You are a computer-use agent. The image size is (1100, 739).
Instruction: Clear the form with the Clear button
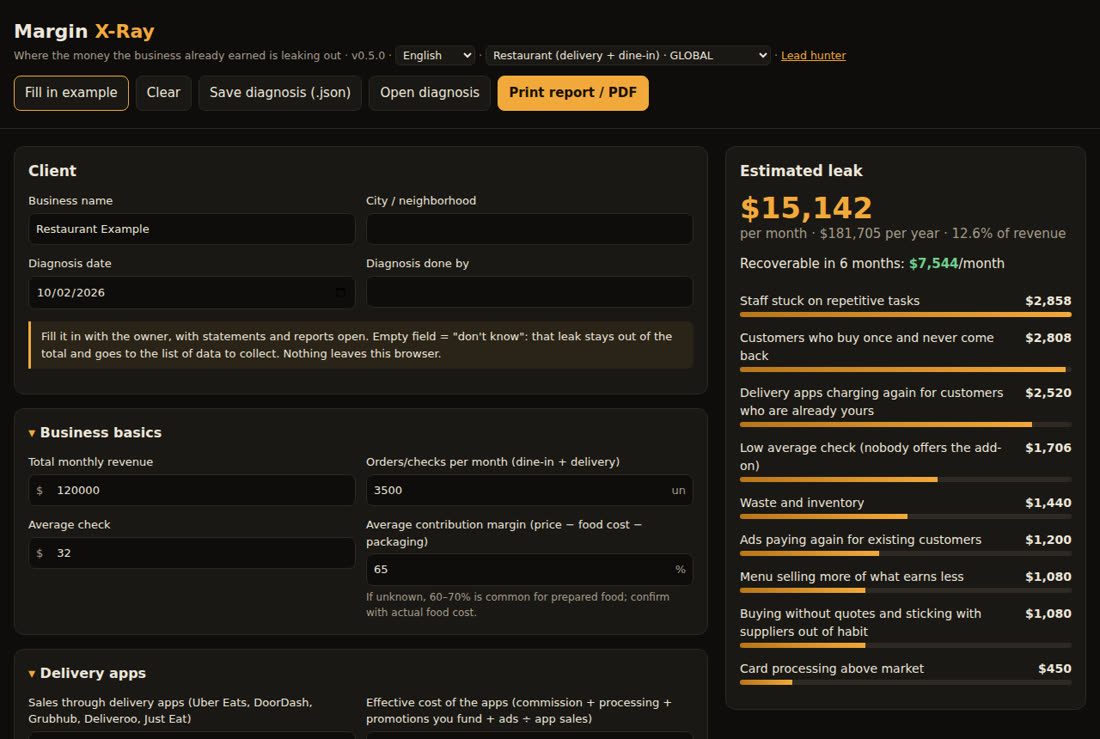tap(163, 93)
